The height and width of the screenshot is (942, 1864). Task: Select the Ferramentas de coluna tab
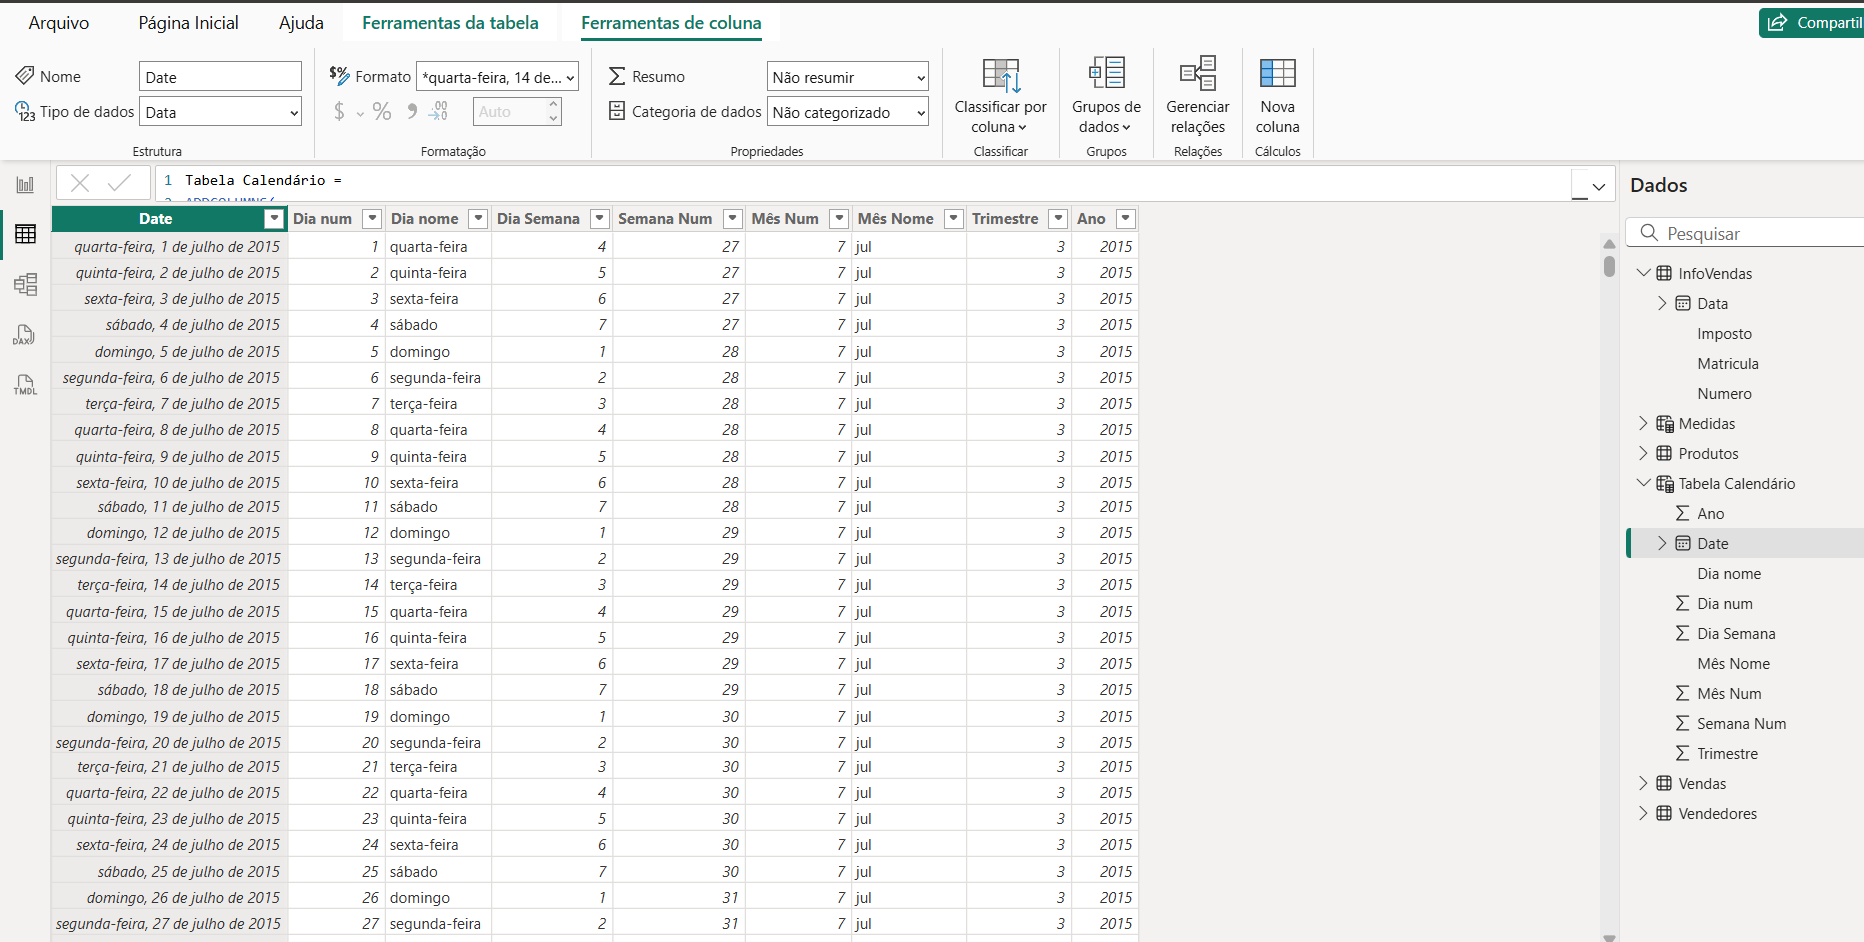671,23
